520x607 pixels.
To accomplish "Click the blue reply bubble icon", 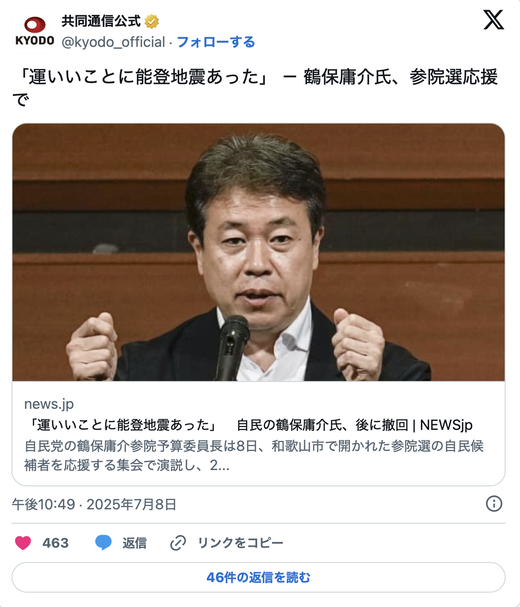I will pyautogui.click(x=103, y=543).
